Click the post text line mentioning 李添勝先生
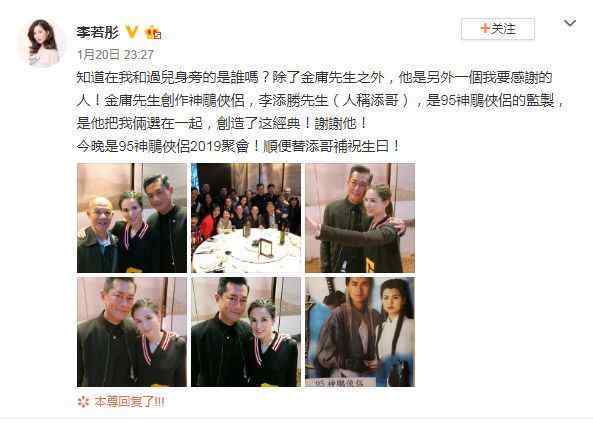Screen dimensions: 593x423 coord(321,101)
